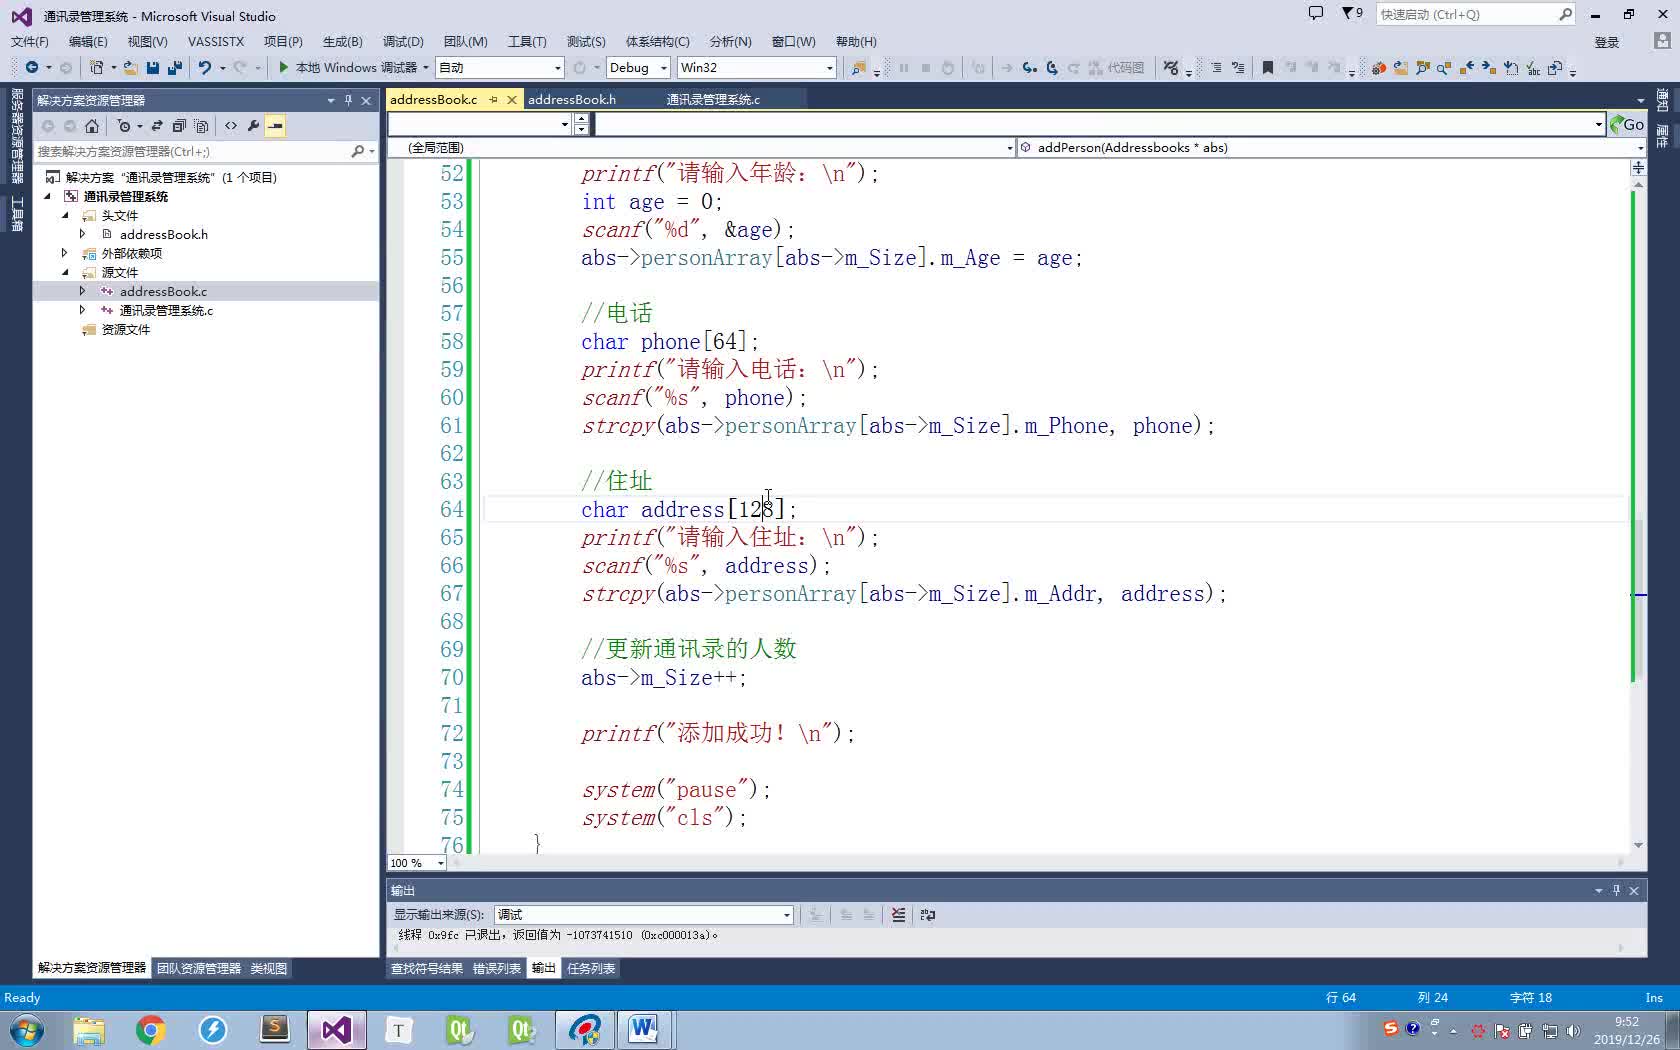
Task: Click the Chrome icon in Windows taskbar
Action: click(x=151, y=1029)
